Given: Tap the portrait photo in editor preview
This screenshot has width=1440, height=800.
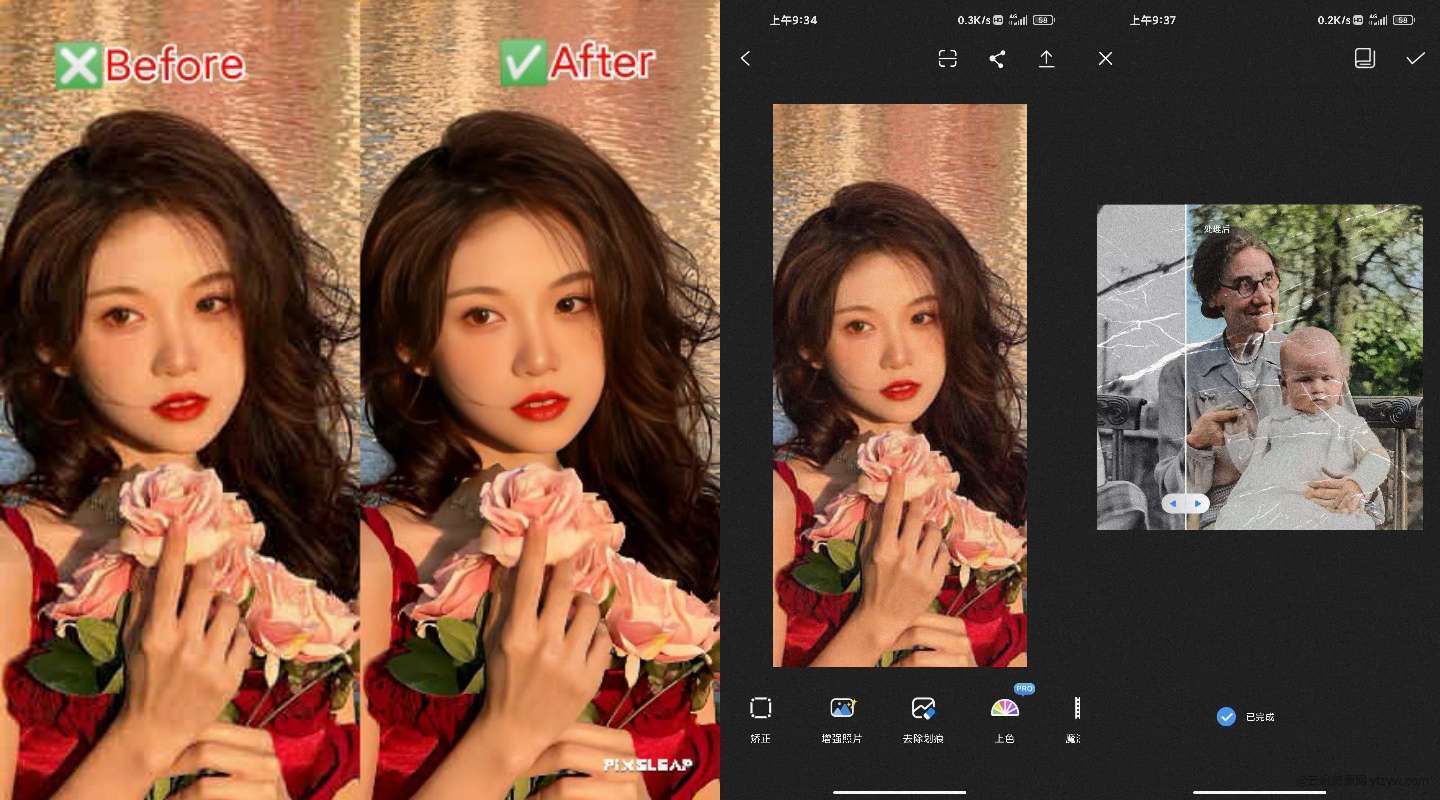Looking at the screenshot, I should click(900, 385).
